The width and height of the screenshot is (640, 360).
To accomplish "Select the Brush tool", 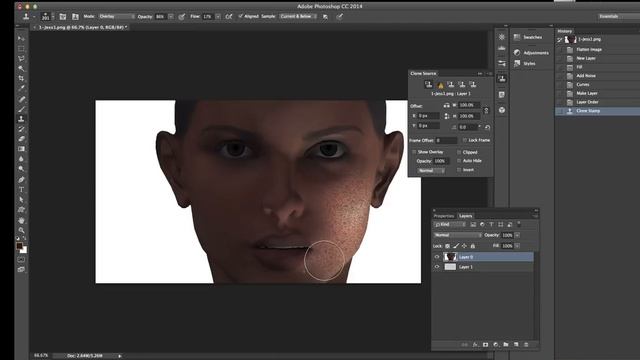I will point(21,109).
